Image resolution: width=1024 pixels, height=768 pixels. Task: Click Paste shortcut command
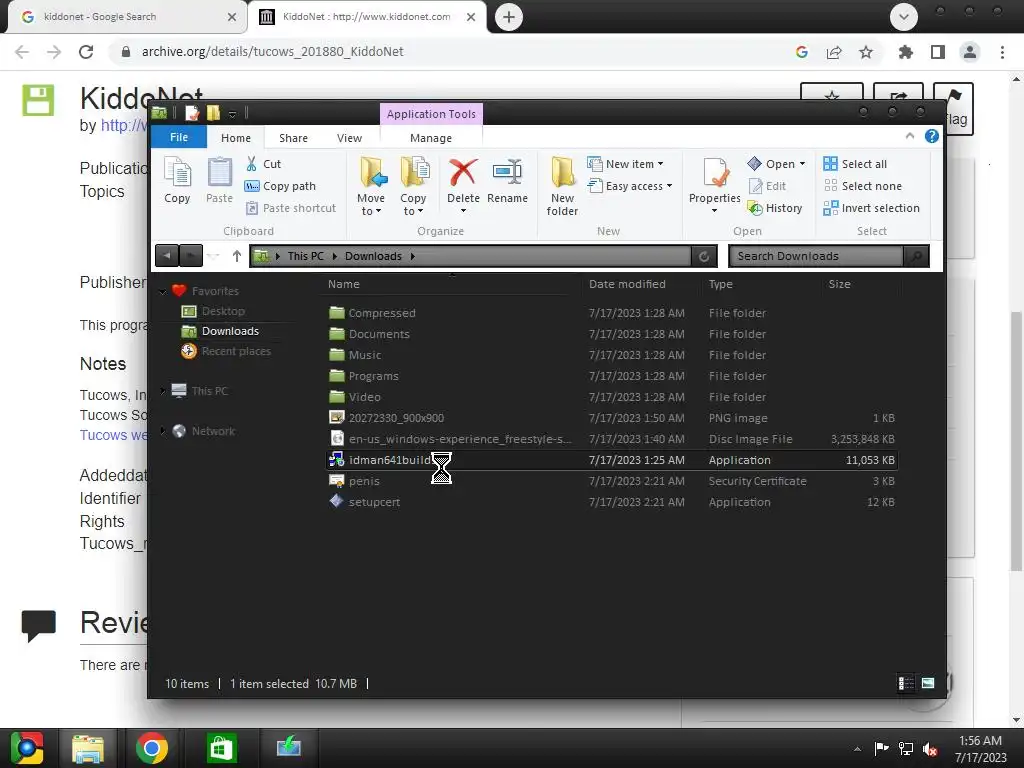(x=291, y=208)
